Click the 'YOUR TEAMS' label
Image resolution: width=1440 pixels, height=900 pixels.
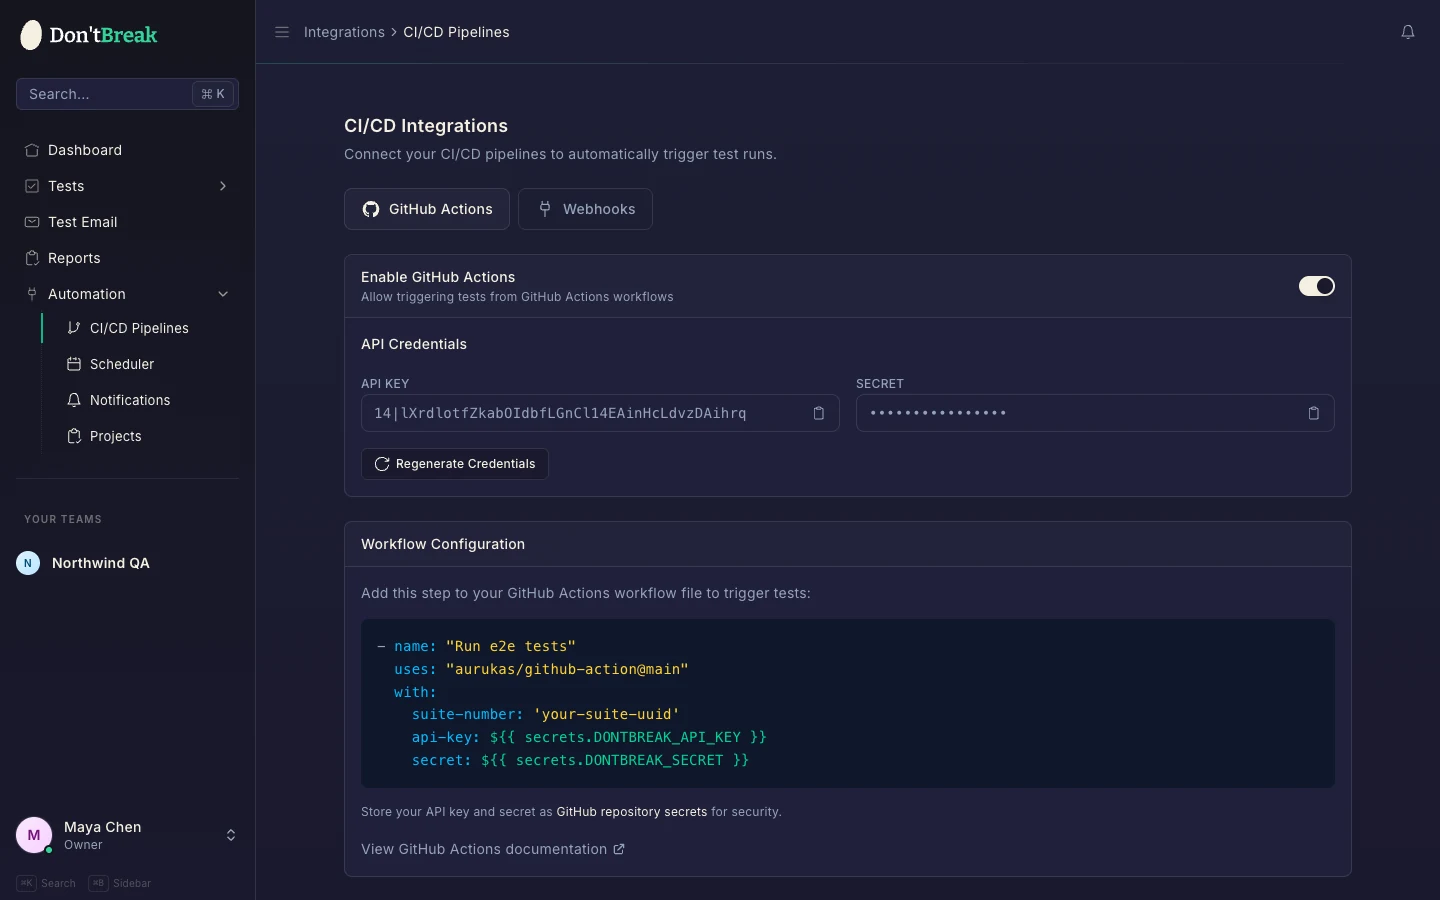(63, 519)
